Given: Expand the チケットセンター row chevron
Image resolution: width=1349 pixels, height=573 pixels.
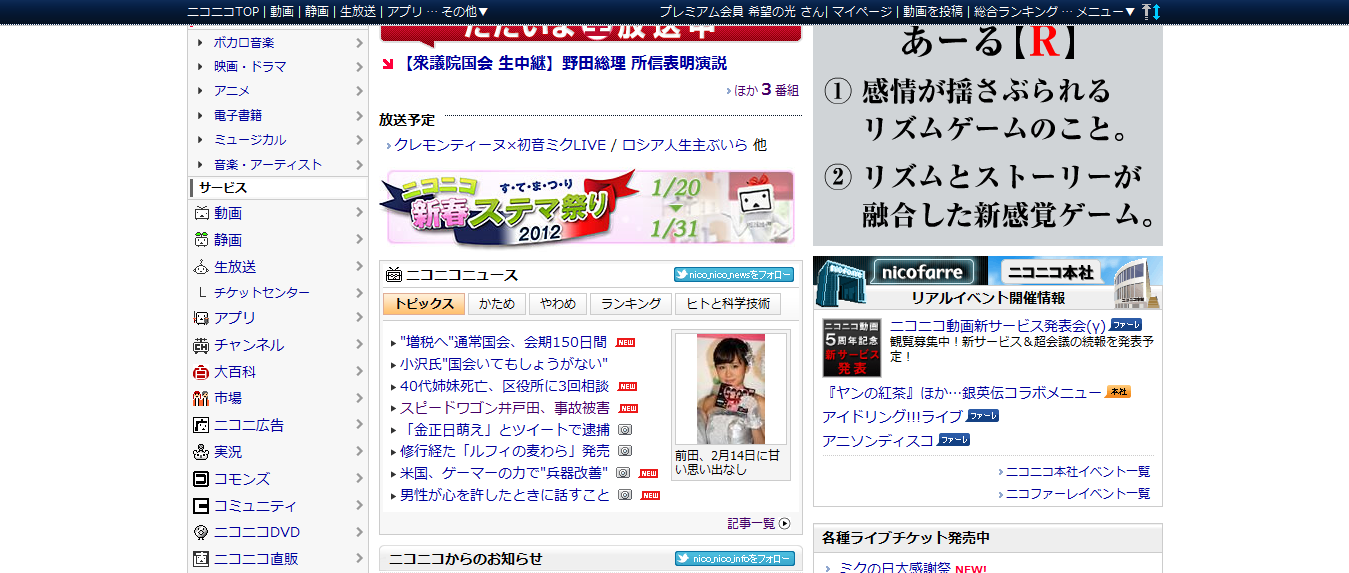Looking at the screenshot, I should [359, 293].
